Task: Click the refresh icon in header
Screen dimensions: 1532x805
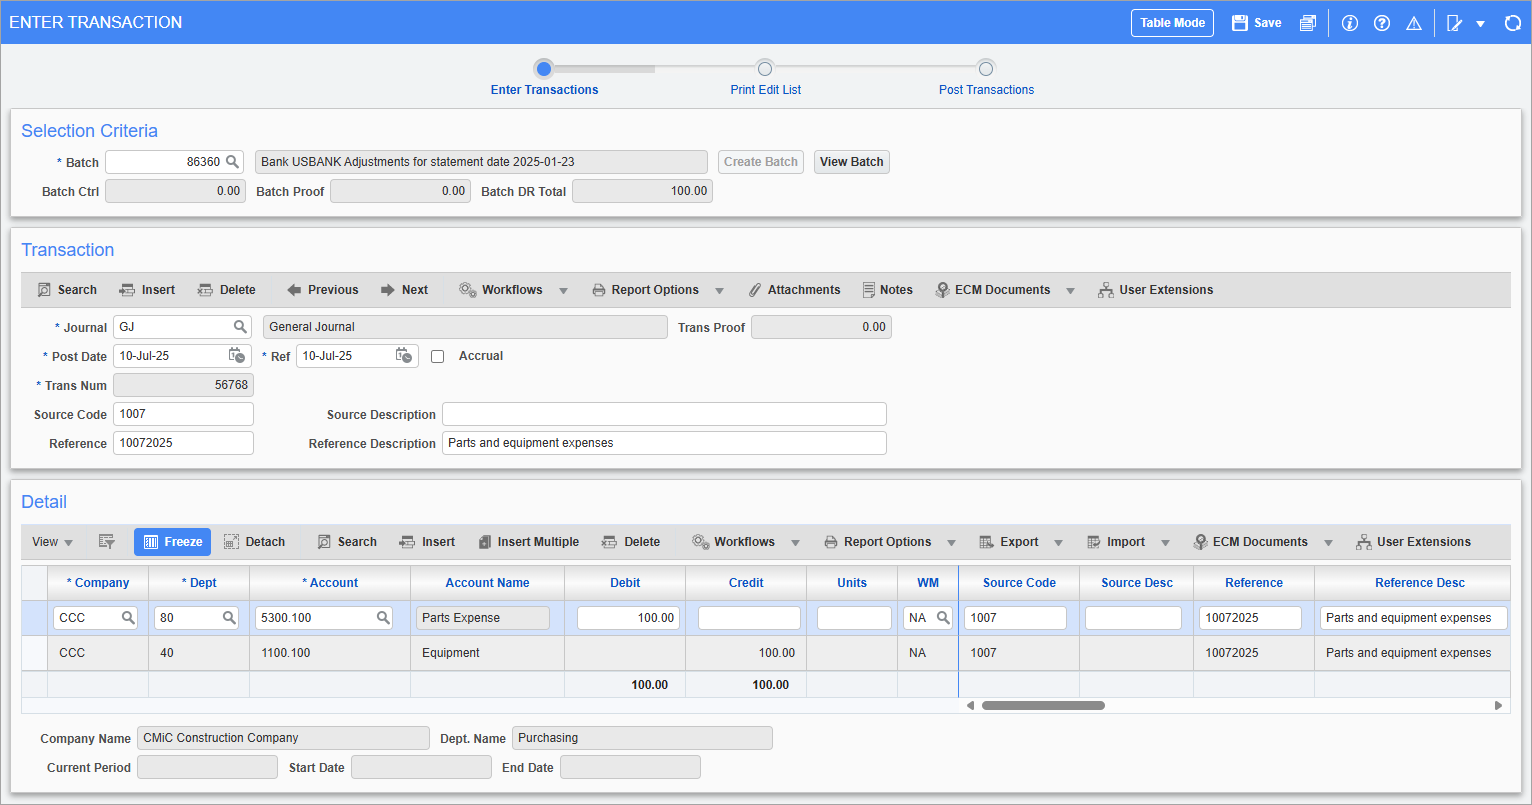Action: pos(1513,23)
